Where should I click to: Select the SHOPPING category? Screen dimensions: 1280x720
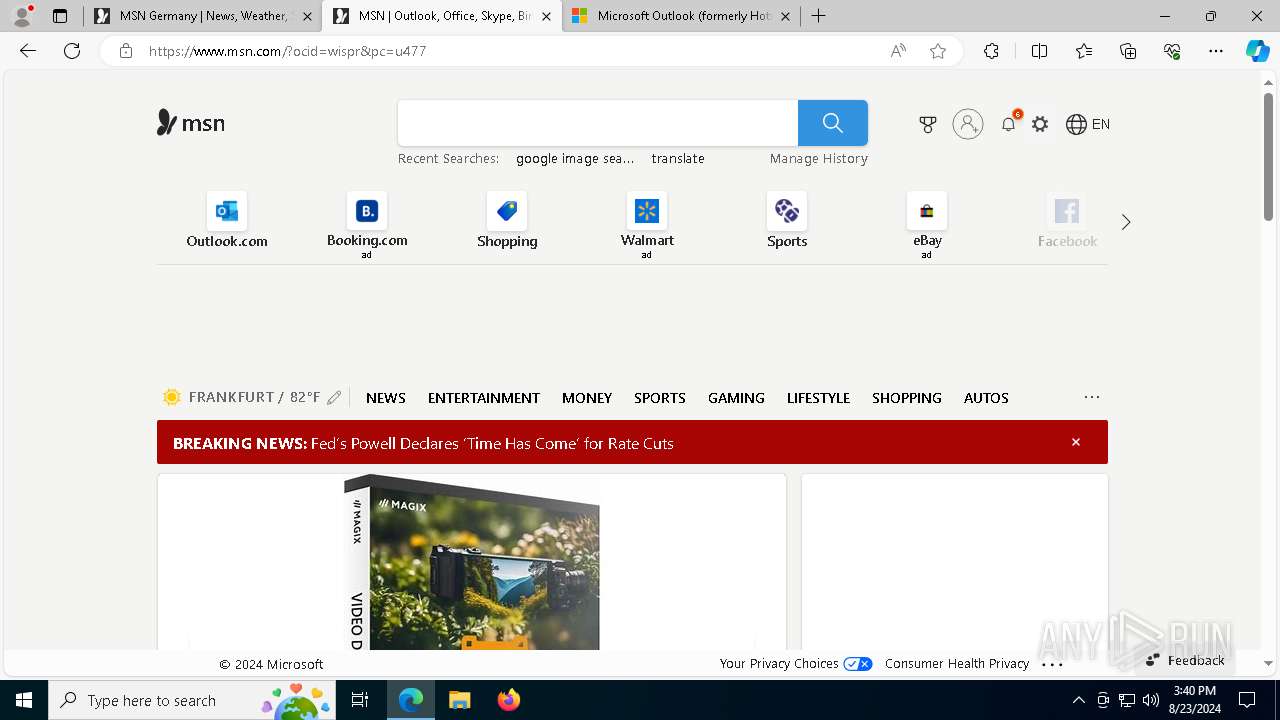point(907,398)
